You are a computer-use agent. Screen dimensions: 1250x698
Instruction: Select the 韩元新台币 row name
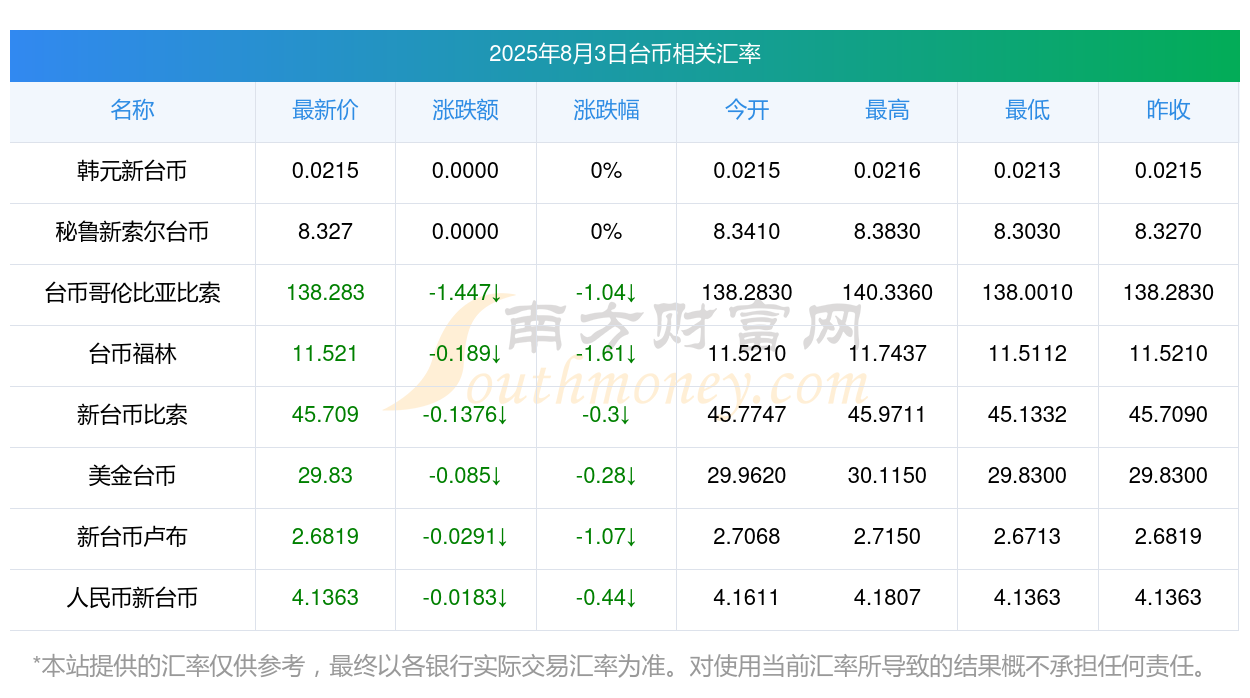click(132, 171)
